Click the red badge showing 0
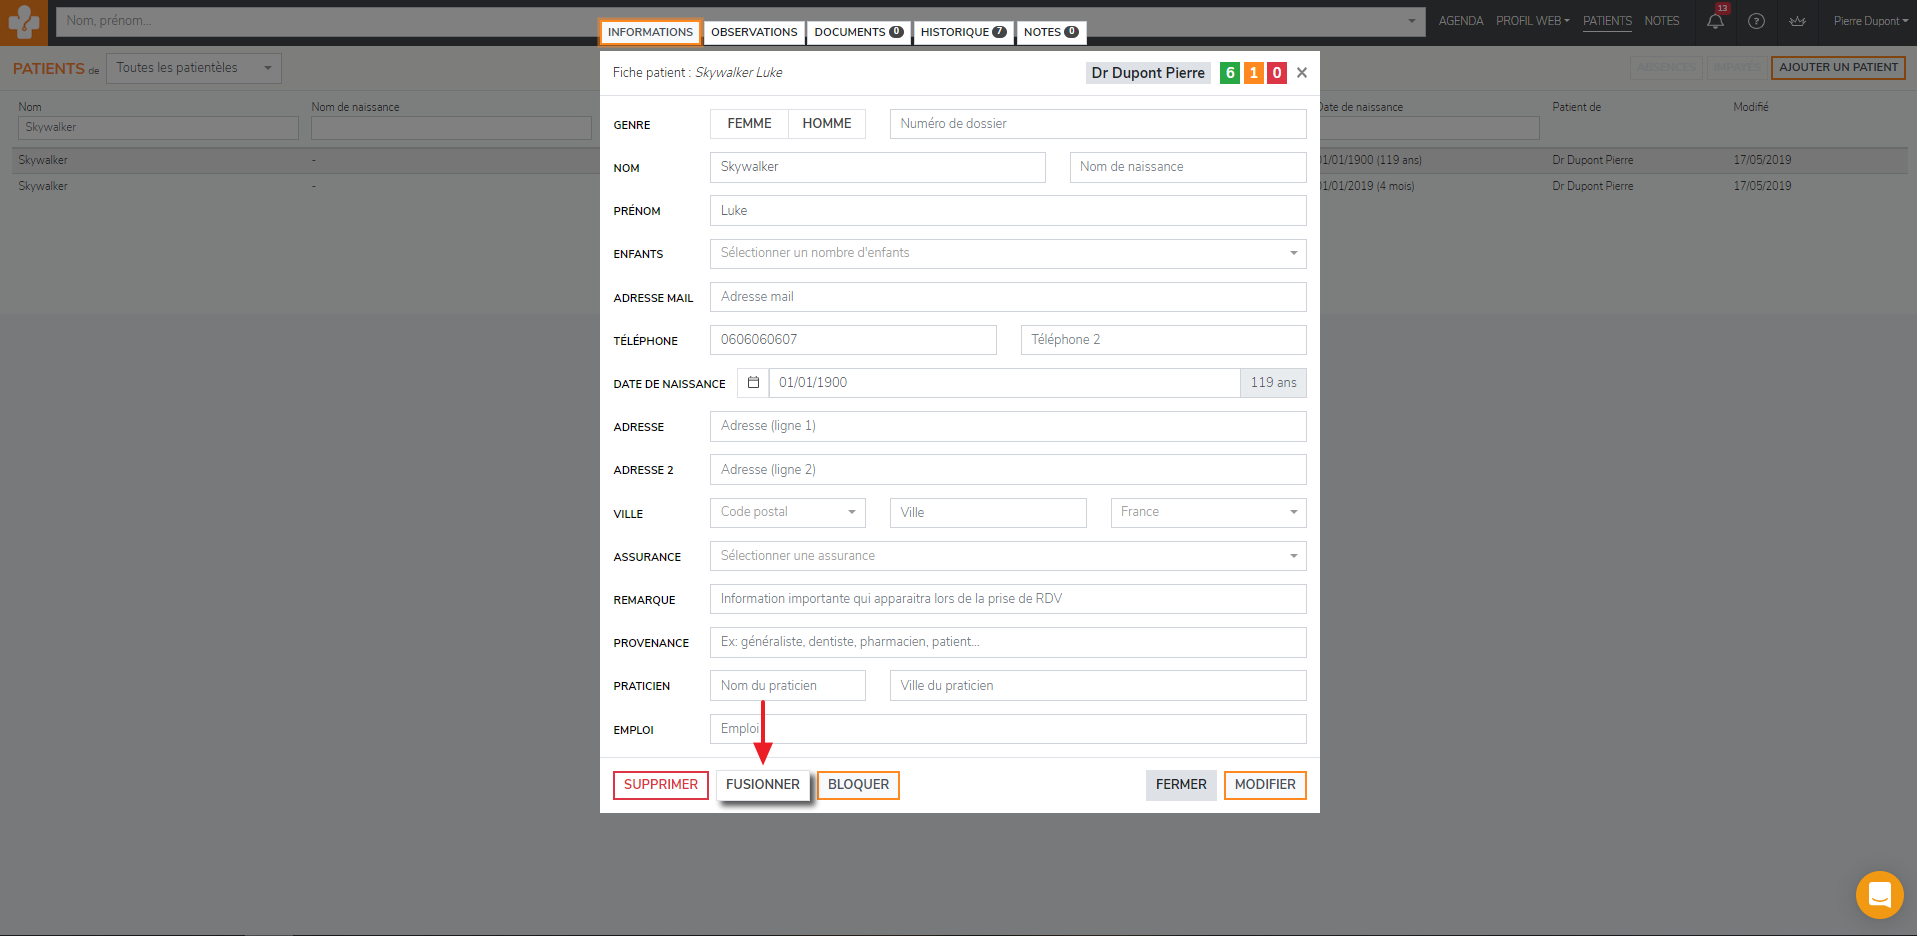Viewport: 1917px width, 936px height. coord(1277,73)
